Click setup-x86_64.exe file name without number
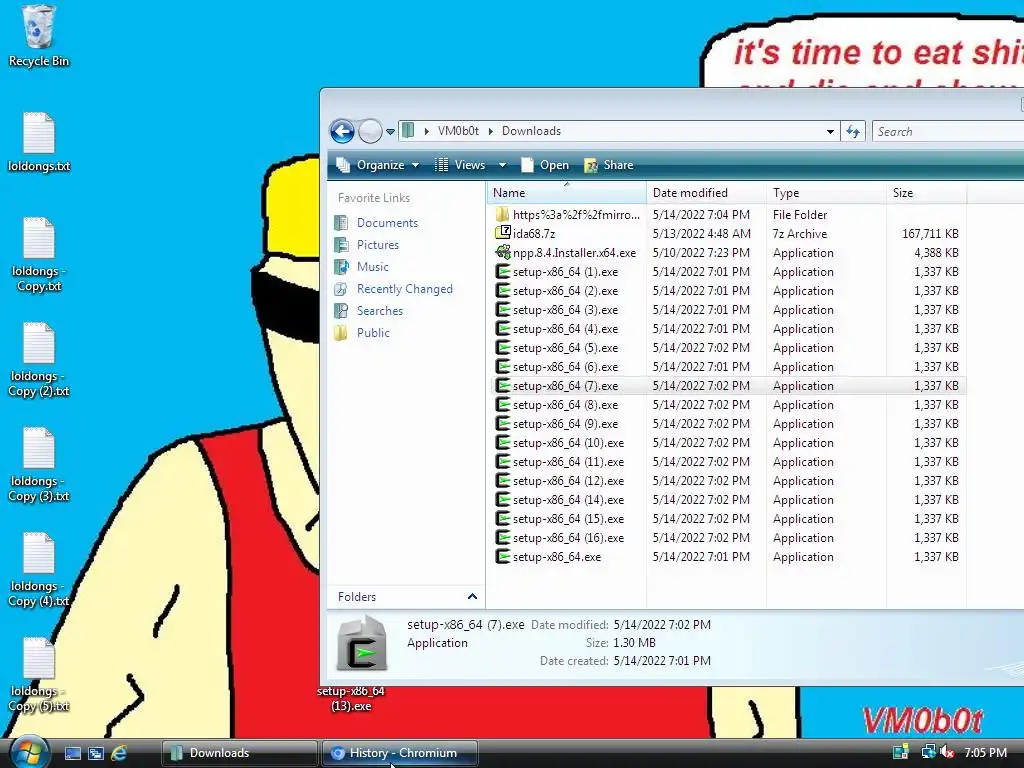The image size is (1024, 768). click(x=557, y=557)
